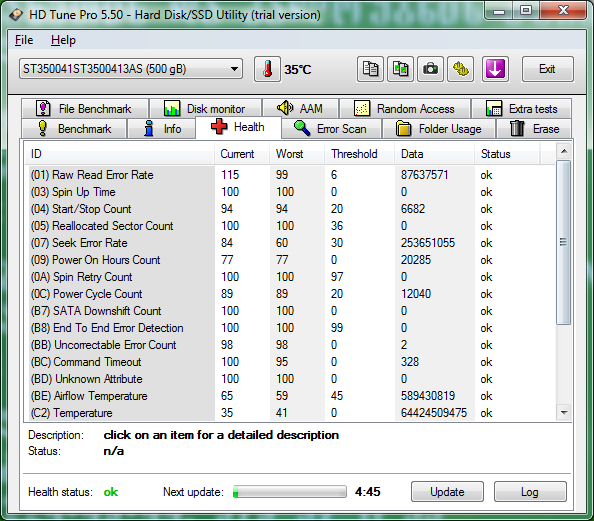Sort by the Data column header
This screenshot has width=594, height=521.
tap(434, 154)
